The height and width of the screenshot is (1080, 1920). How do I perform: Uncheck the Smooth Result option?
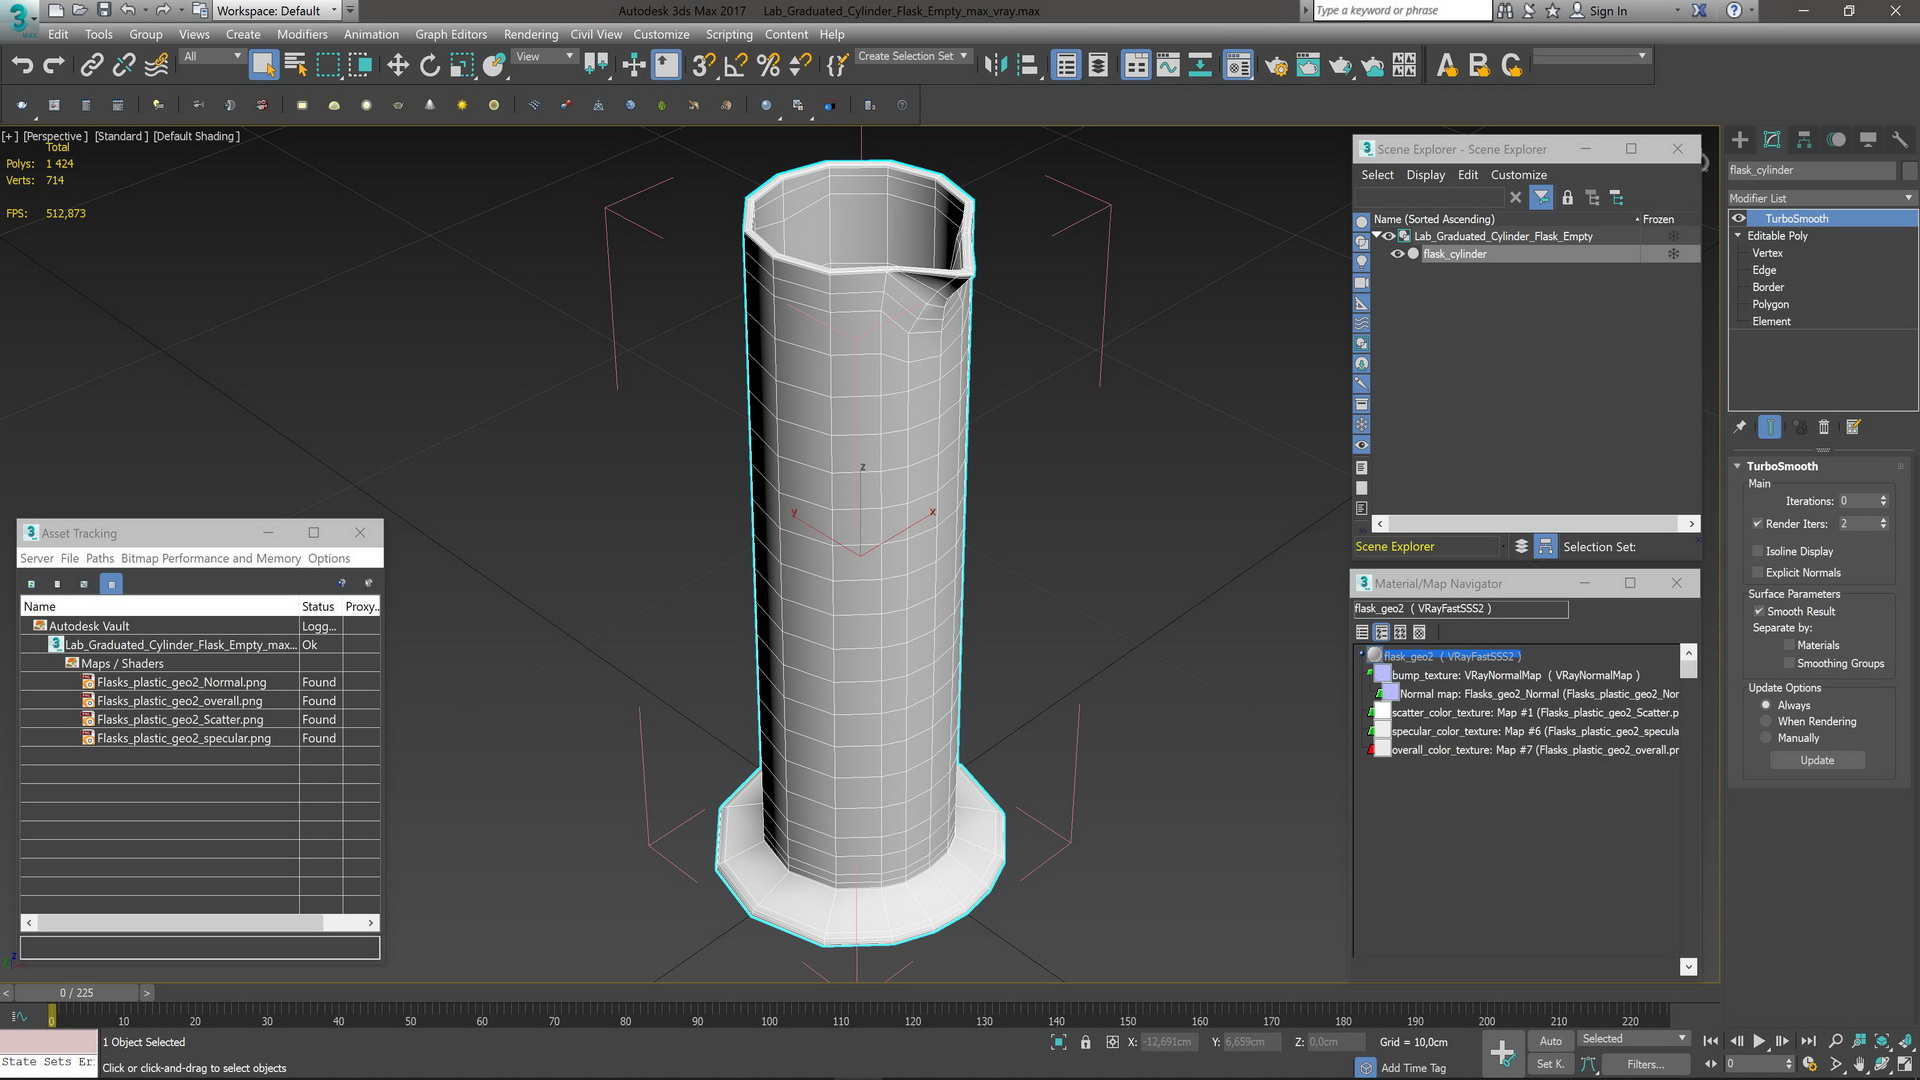click(1758, 611)
